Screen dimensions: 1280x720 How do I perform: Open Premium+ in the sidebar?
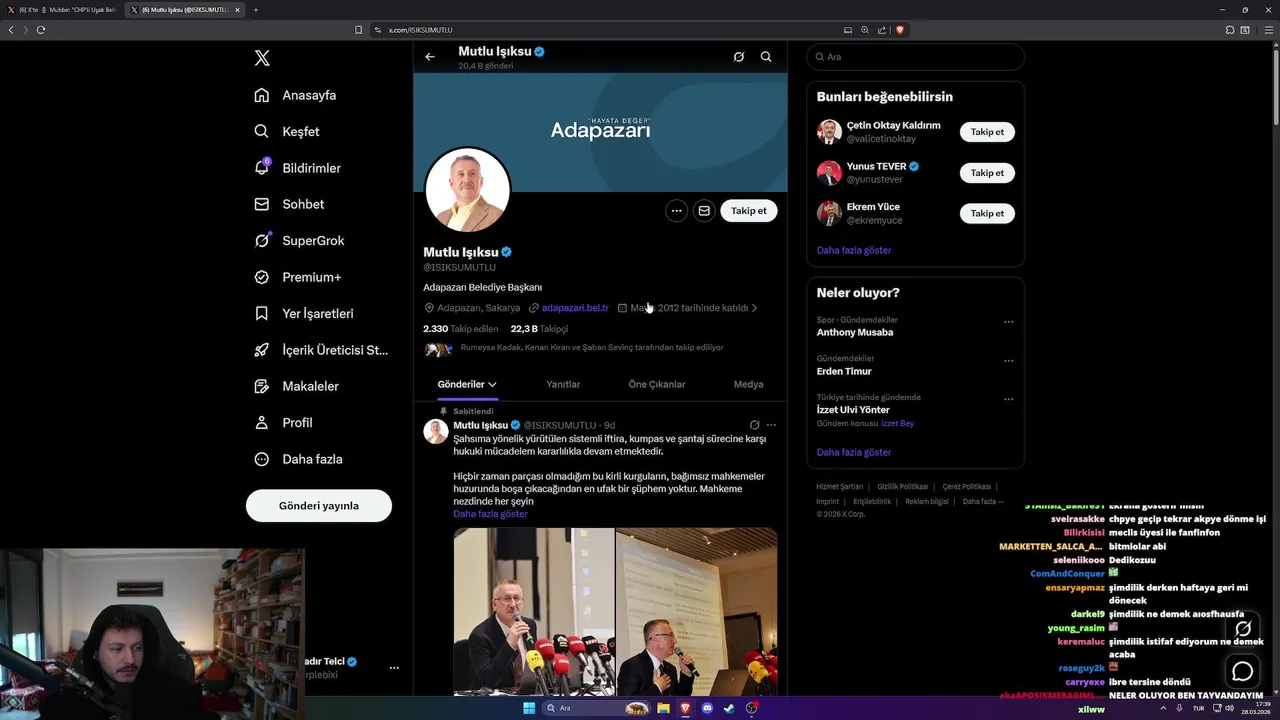tap(297, 277)
